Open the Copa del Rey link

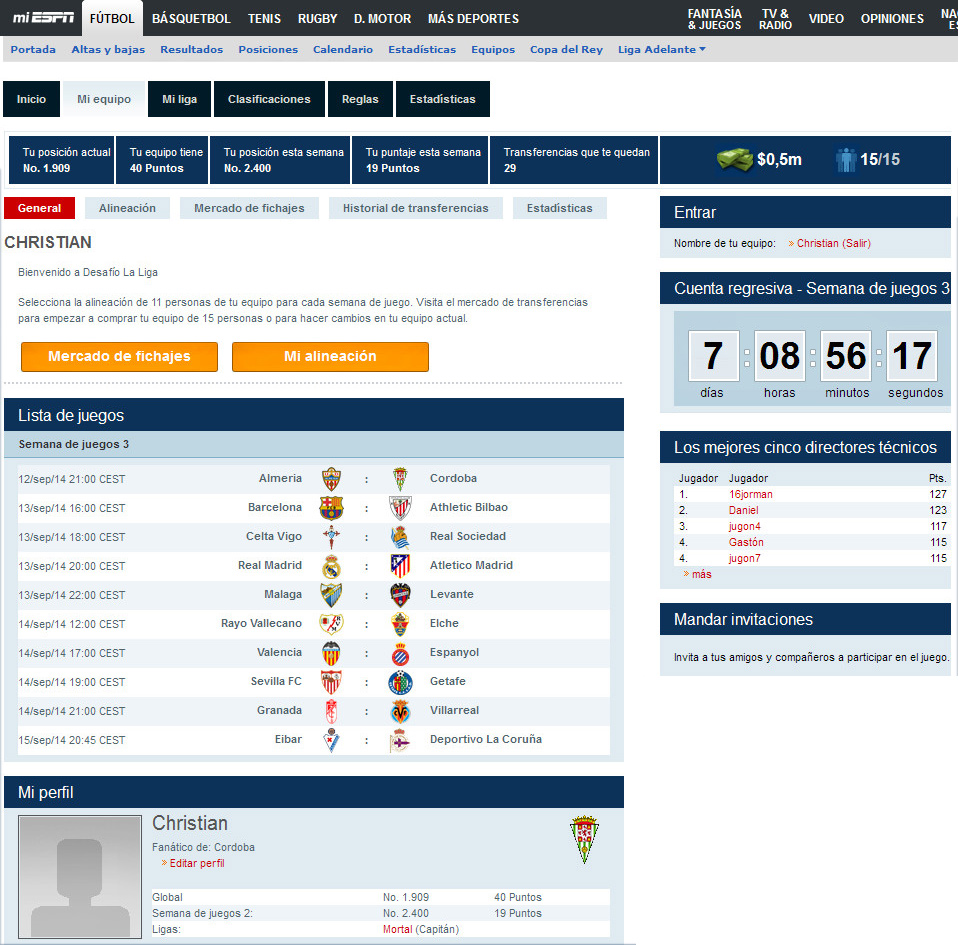pyautogui.click(x=566, y=49)
